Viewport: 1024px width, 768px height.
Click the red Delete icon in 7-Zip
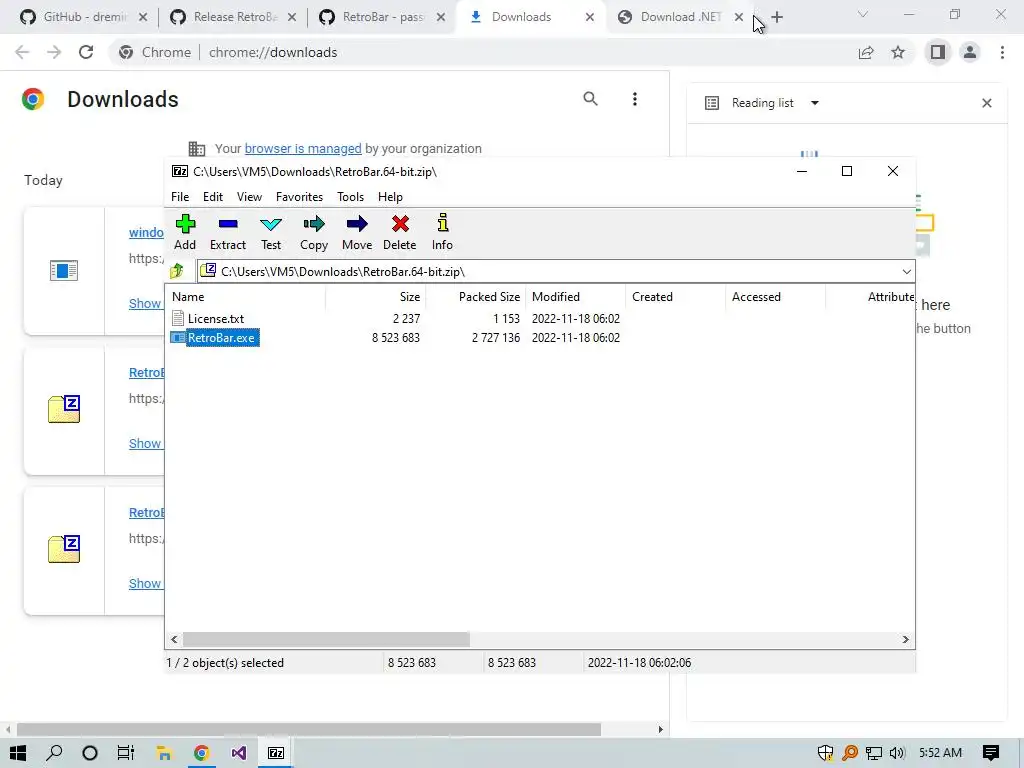(x=400, y=232)
